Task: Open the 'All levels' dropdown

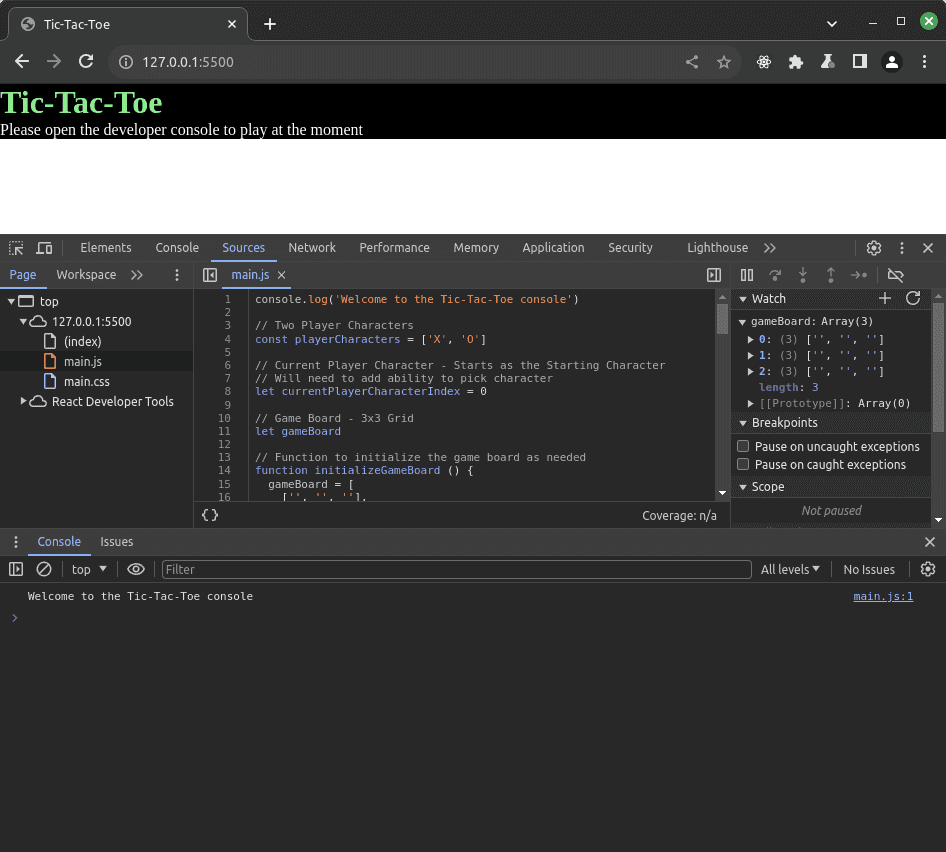Action: (x=790, y=569)
